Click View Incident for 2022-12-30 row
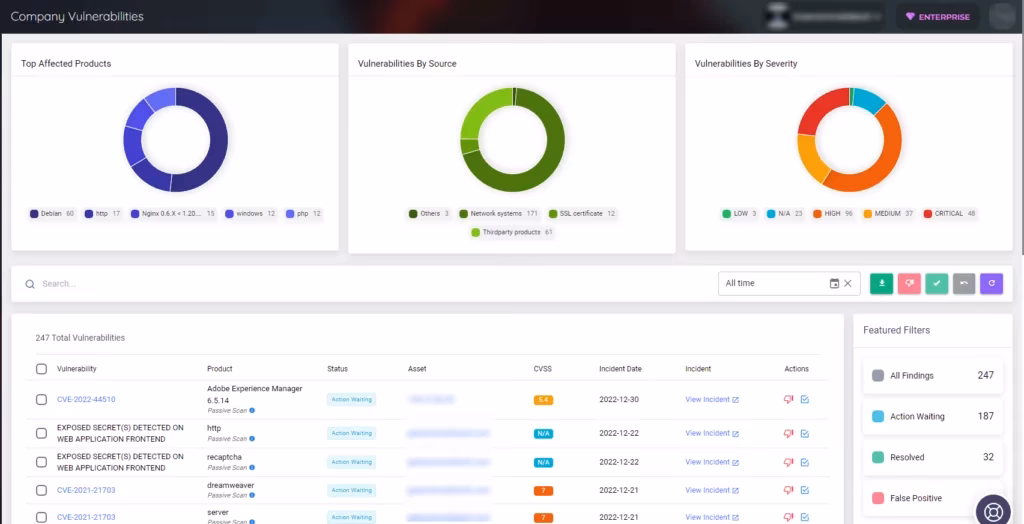Image resolution: width=1024 pixels, height=524 pixels. (x=712, y=399)
